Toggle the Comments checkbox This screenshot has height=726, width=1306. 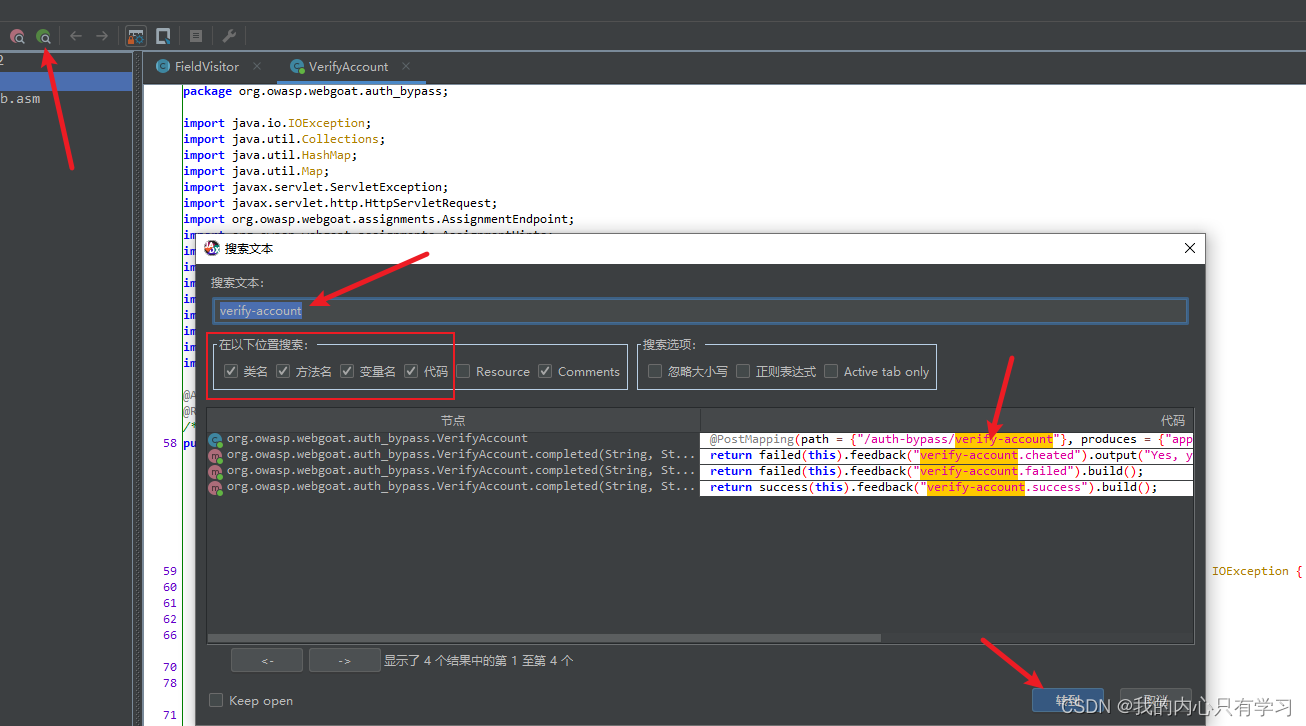coord(545,371)
